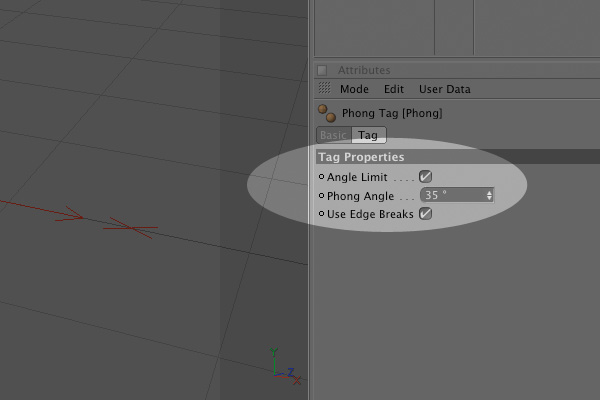Toggle the Use Edge Breaks checkbox

click(425, 213)
